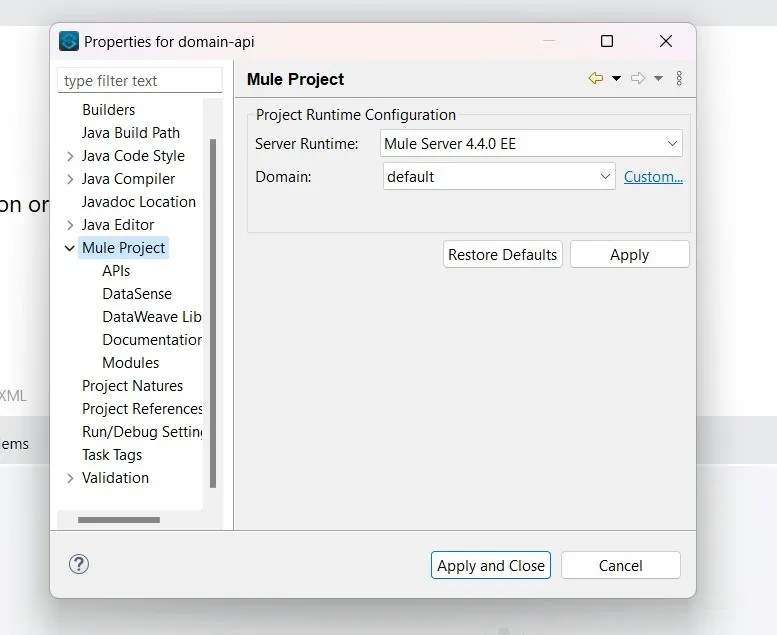Collapse the Mule Project node
The image size is (777, 635).
69,248
